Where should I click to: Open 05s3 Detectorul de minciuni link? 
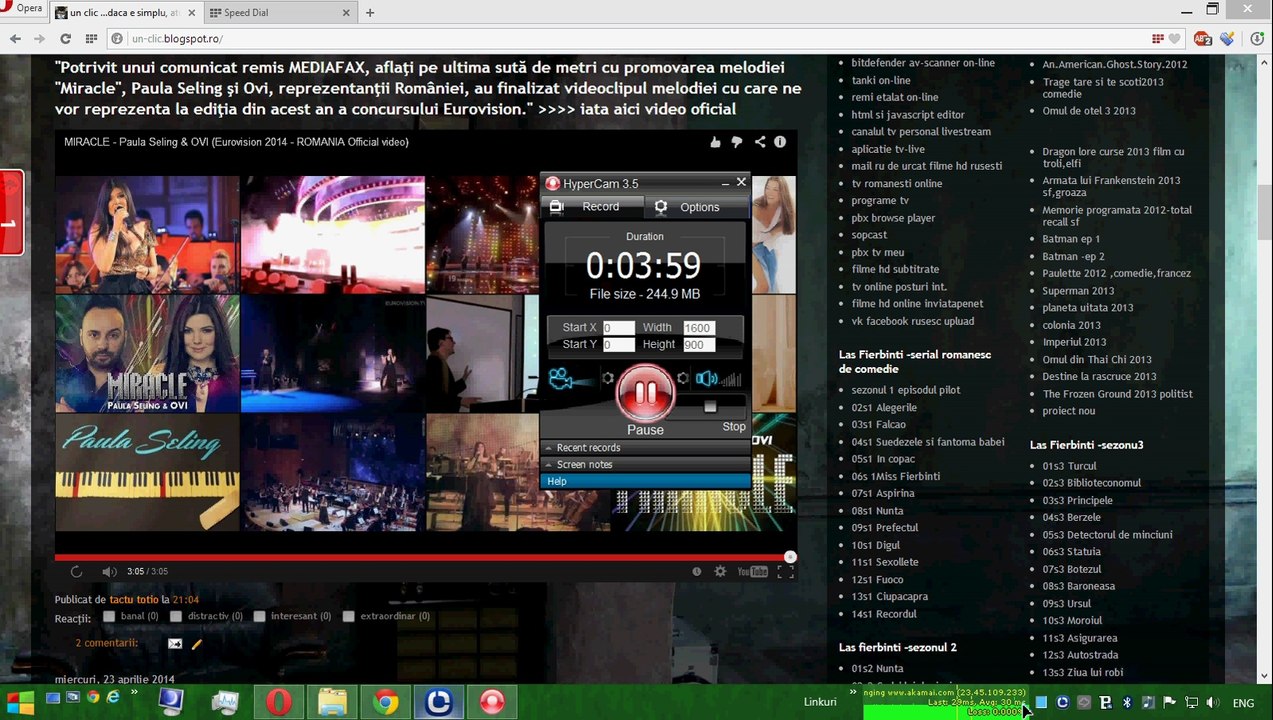click(x=1108, y=534)
